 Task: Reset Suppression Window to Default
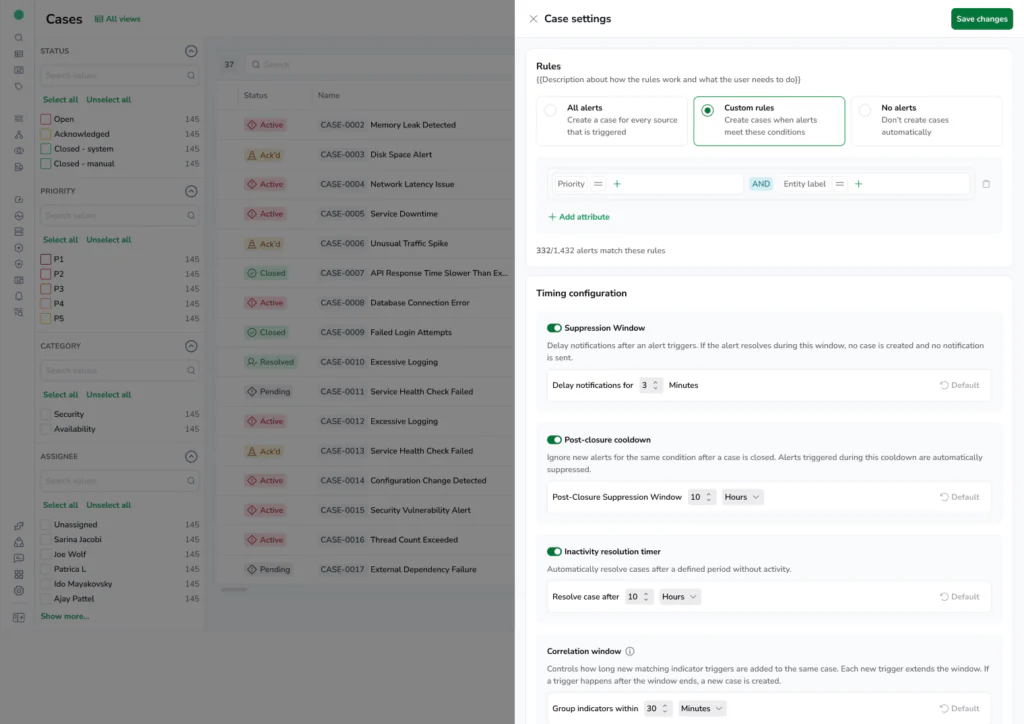tap(959, 385)
